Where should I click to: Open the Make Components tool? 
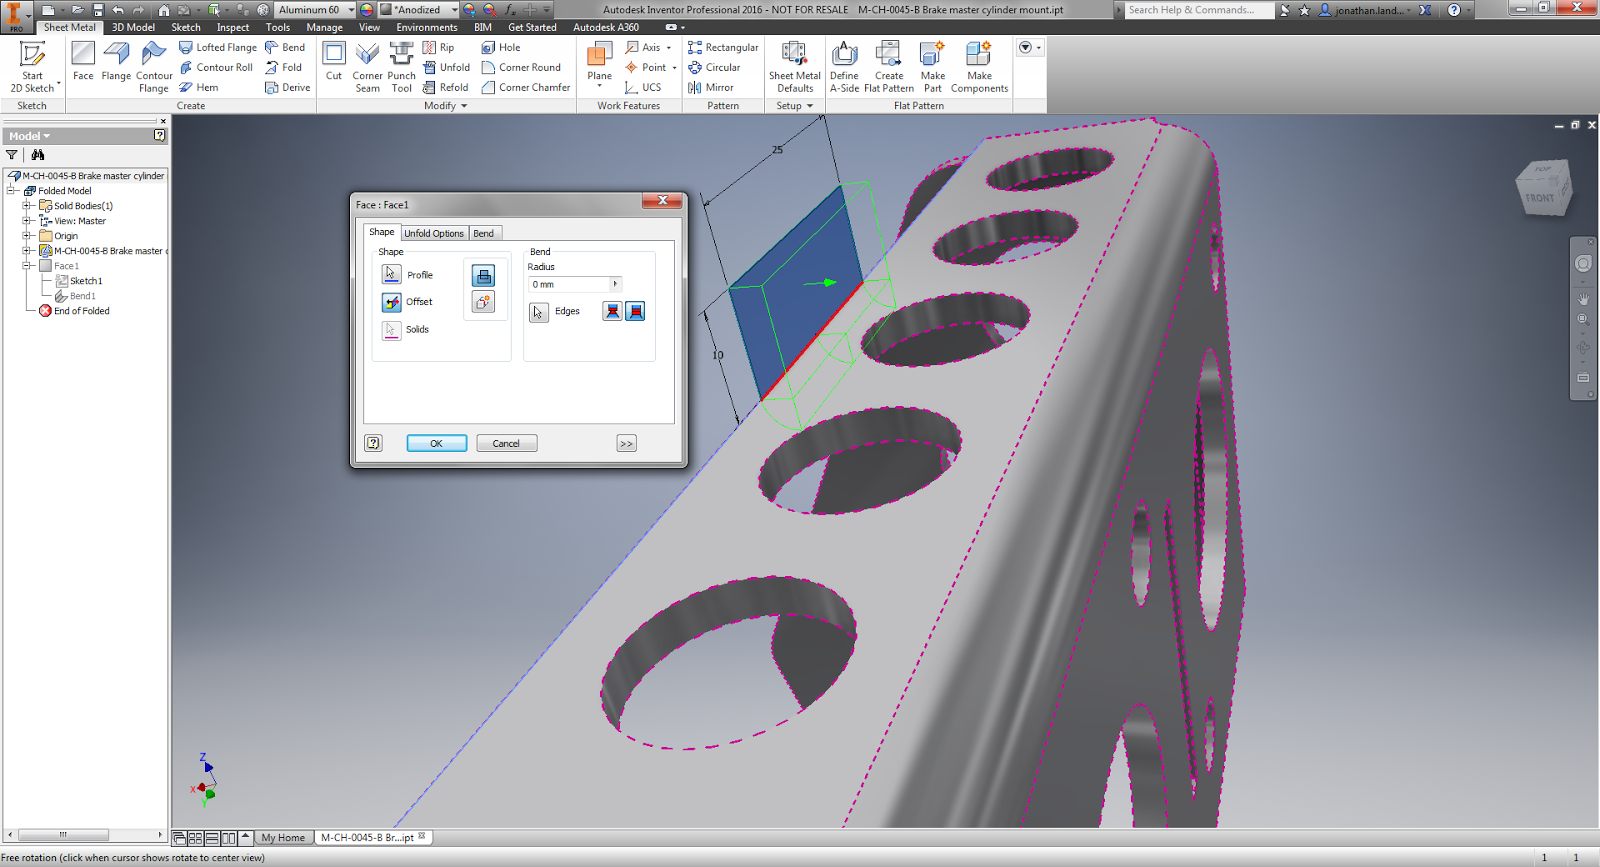point(979,67)
